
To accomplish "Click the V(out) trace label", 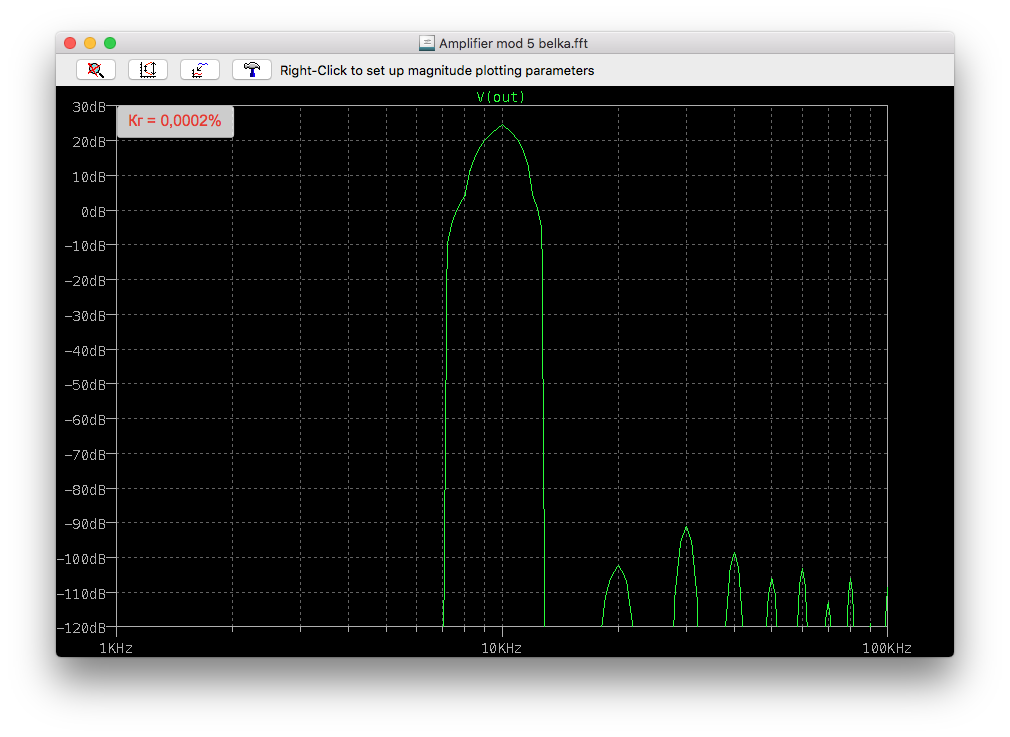I will click(x=500, y=97).
